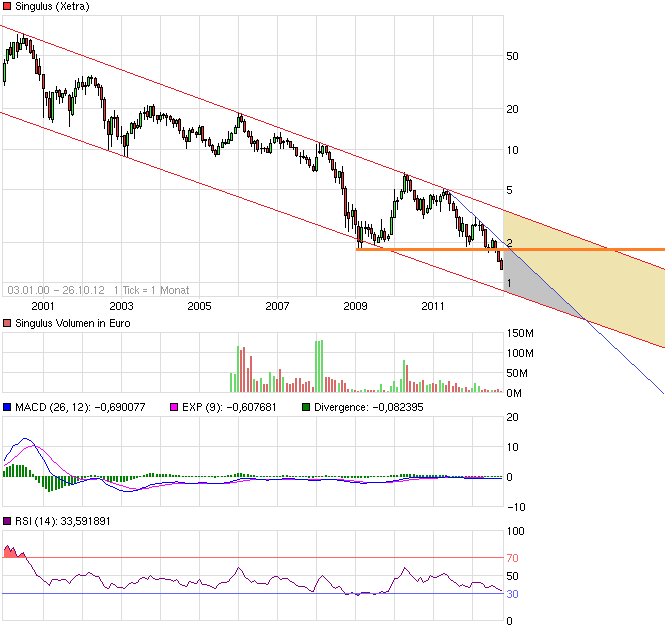
Task: Click the red overbought RSI area at chart start
Action: click(x=13, y=553)
